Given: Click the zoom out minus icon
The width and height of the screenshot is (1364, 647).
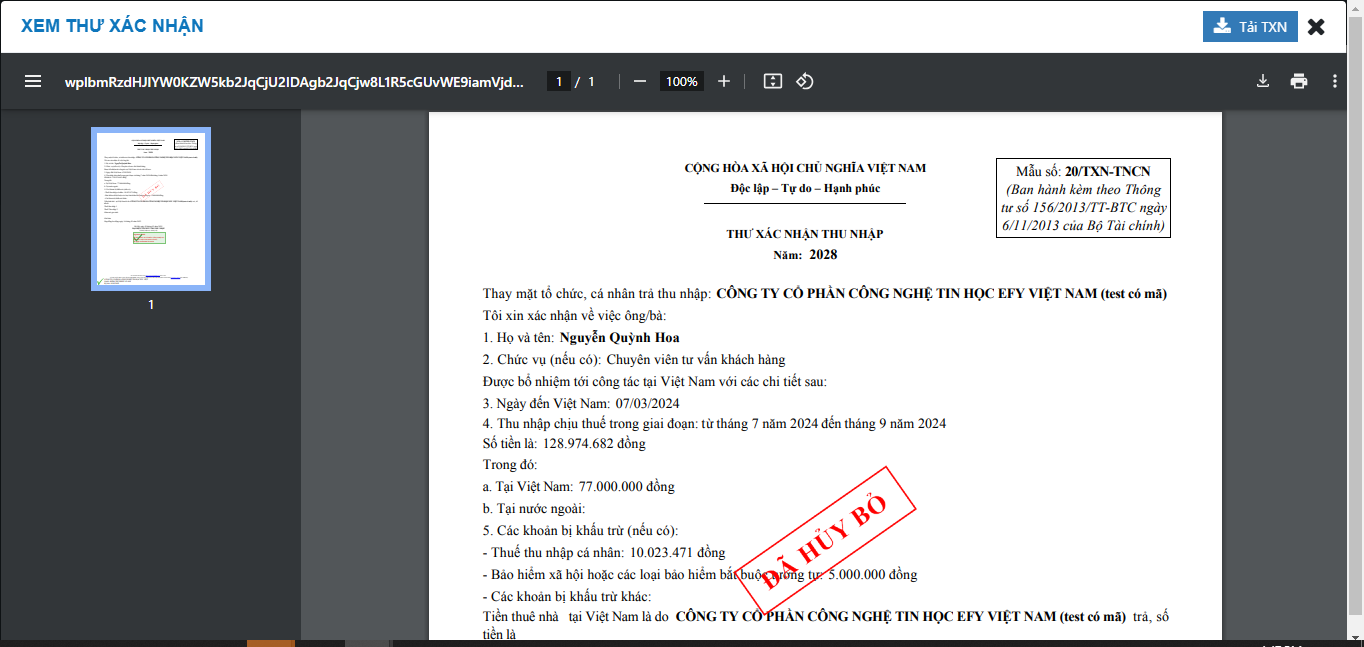Looking at the screenshot, I should point(640,81).
